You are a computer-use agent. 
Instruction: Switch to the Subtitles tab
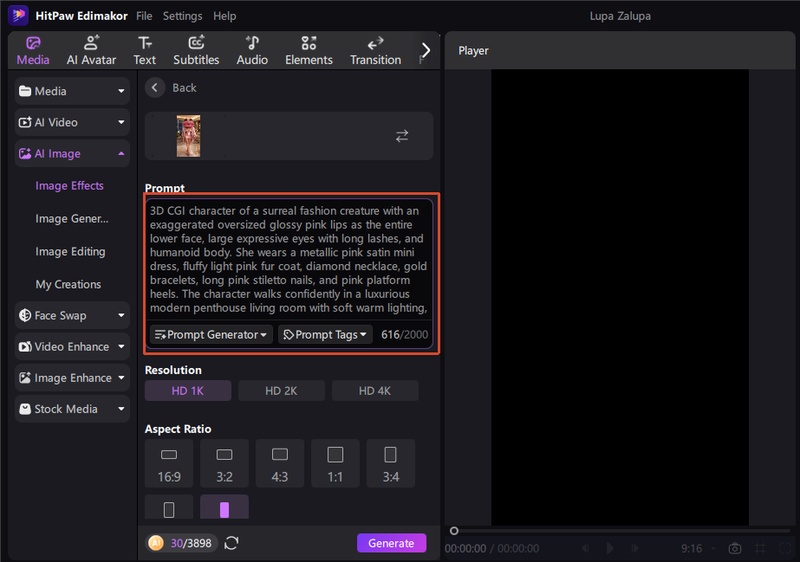pos(196,50)
